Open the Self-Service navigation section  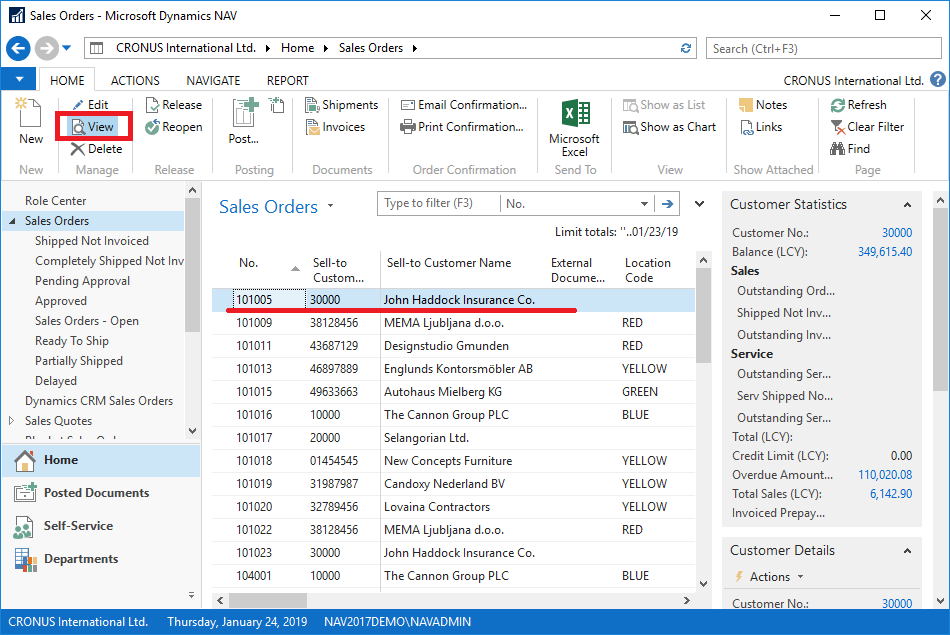(101, 526)
